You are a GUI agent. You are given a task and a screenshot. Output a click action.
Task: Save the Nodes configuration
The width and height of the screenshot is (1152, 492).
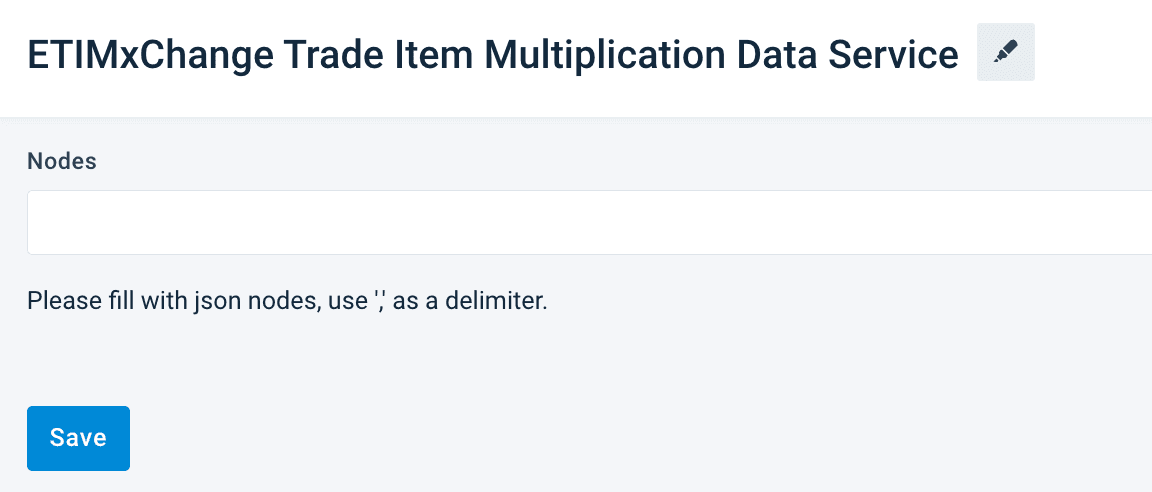[x=78, y=438]
